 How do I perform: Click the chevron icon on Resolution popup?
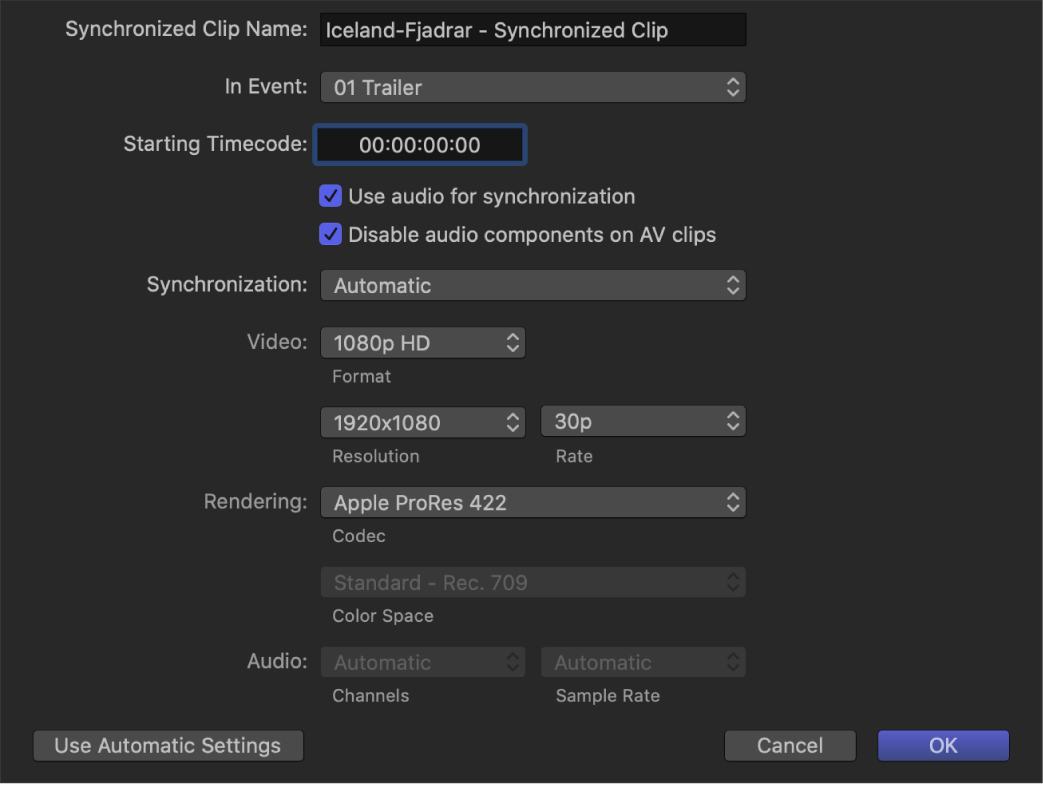(x=511, y=421)
